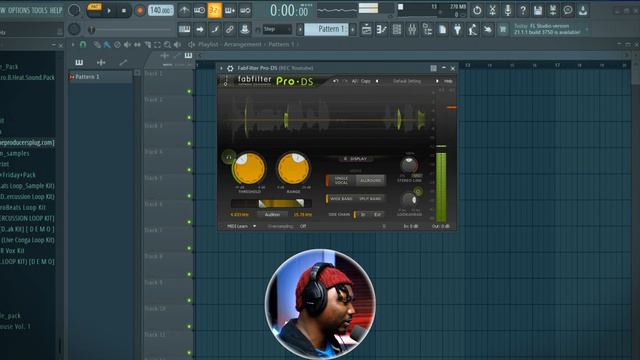Click the Pro-DS A/B compare button
Image resolution: width=640 pixels, height=360 pixels.
pyautogui.click(x=355, y=81)
